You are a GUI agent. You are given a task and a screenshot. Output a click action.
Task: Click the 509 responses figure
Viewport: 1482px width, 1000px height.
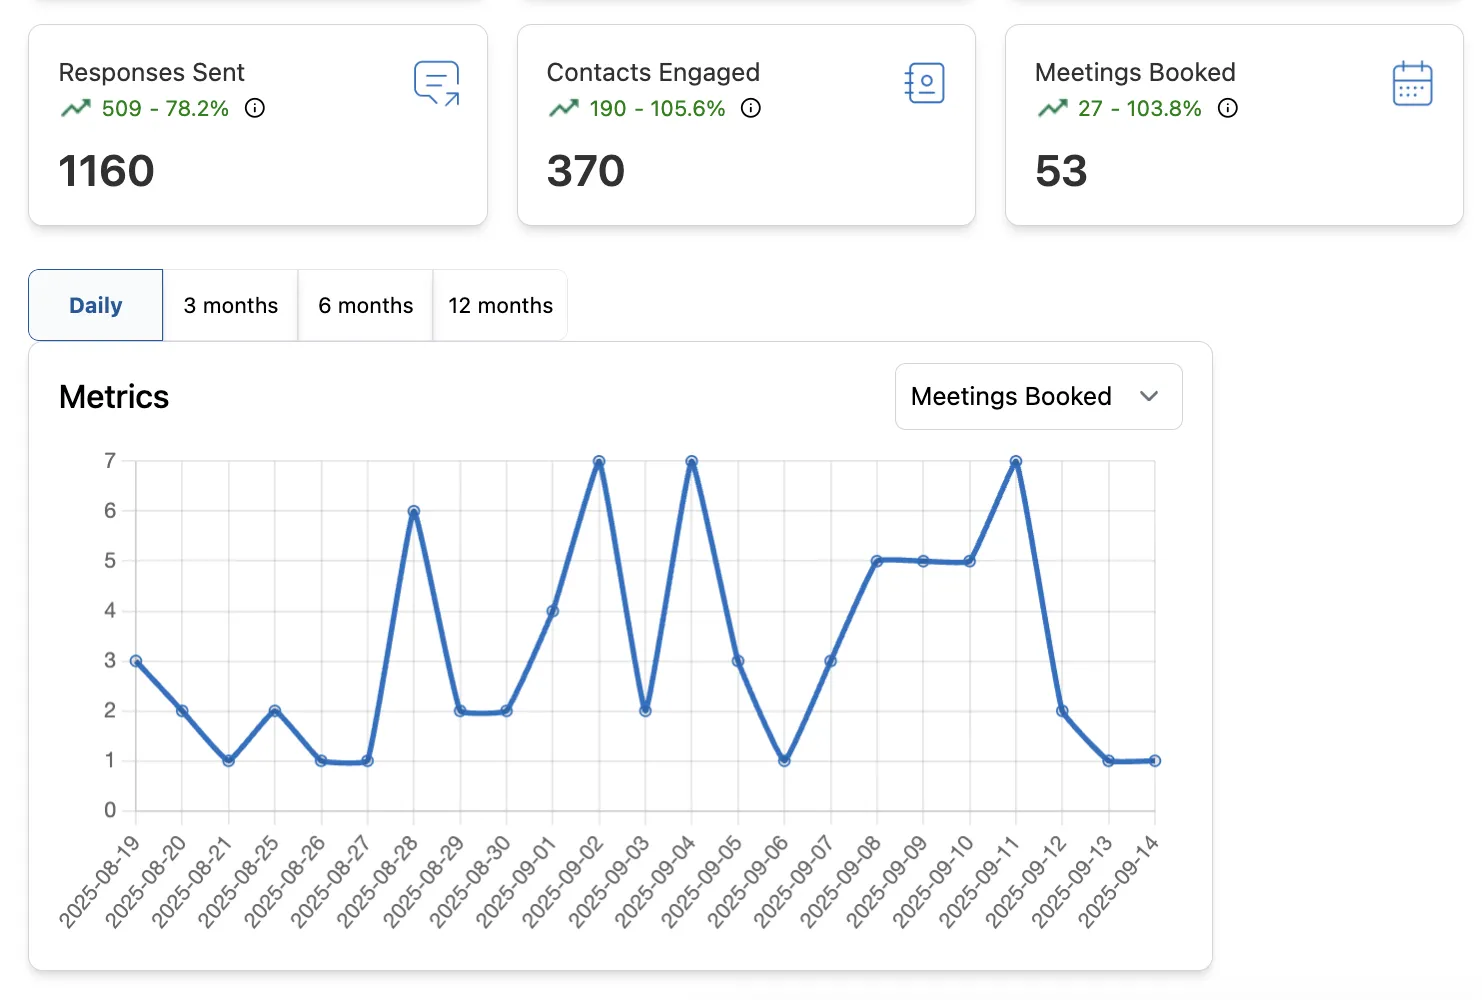tap(119, 108)
